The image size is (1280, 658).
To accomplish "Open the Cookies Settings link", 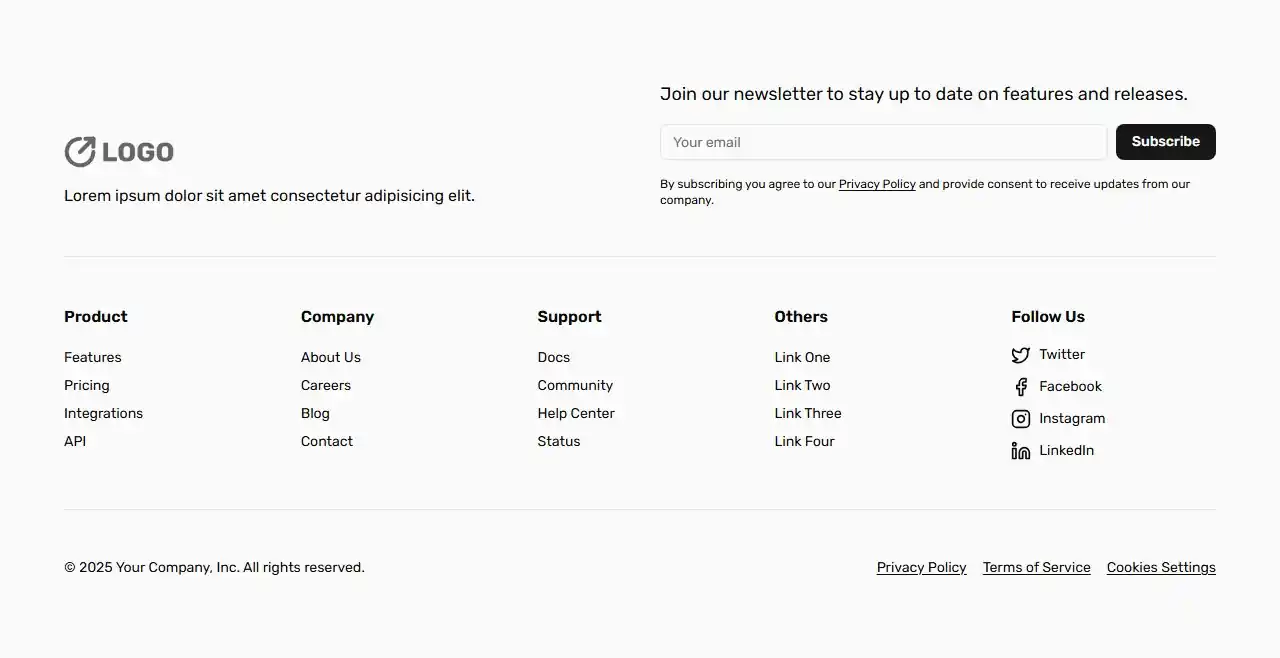I will click(x=1160, y=567).
